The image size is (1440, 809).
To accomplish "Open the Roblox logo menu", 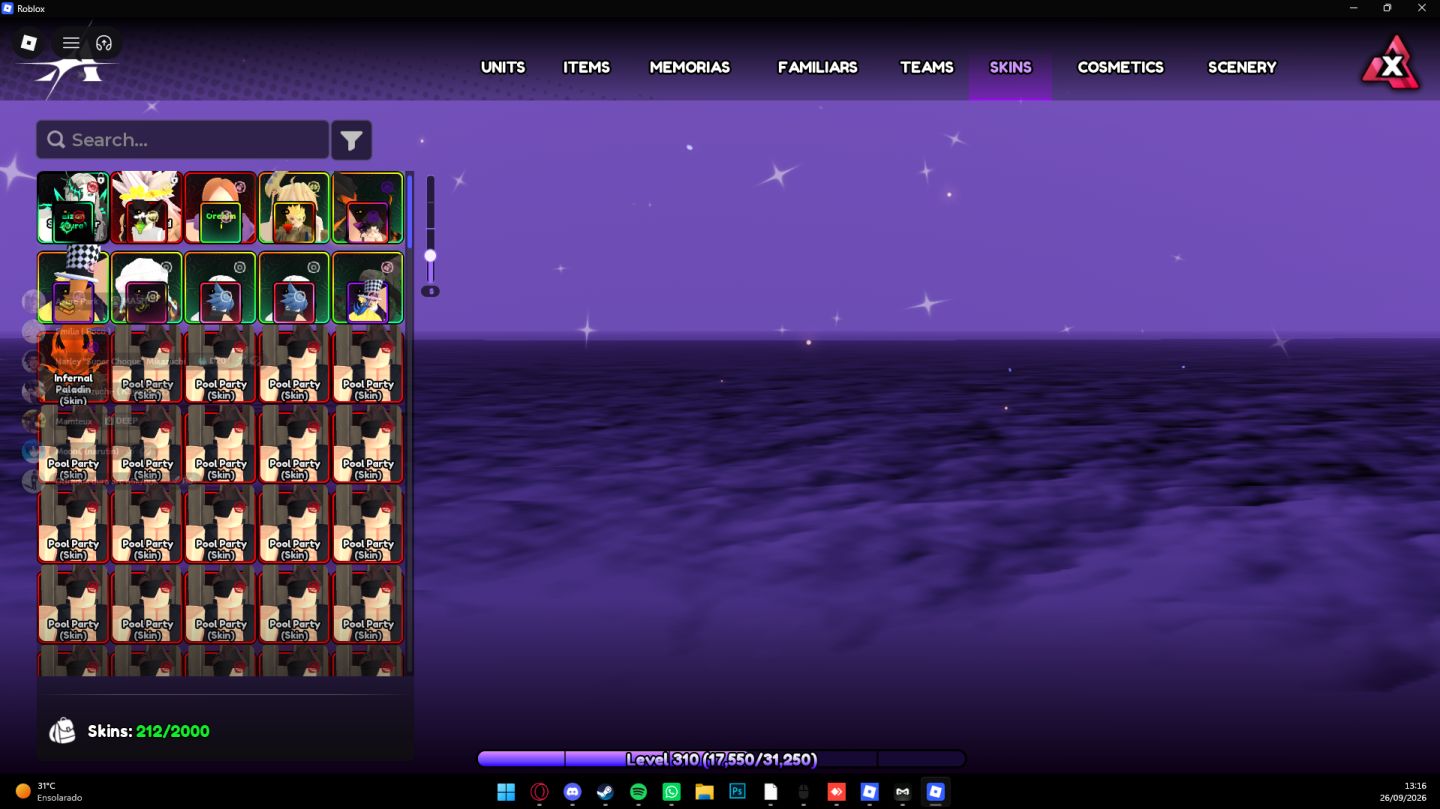I will tap(29, 43).
